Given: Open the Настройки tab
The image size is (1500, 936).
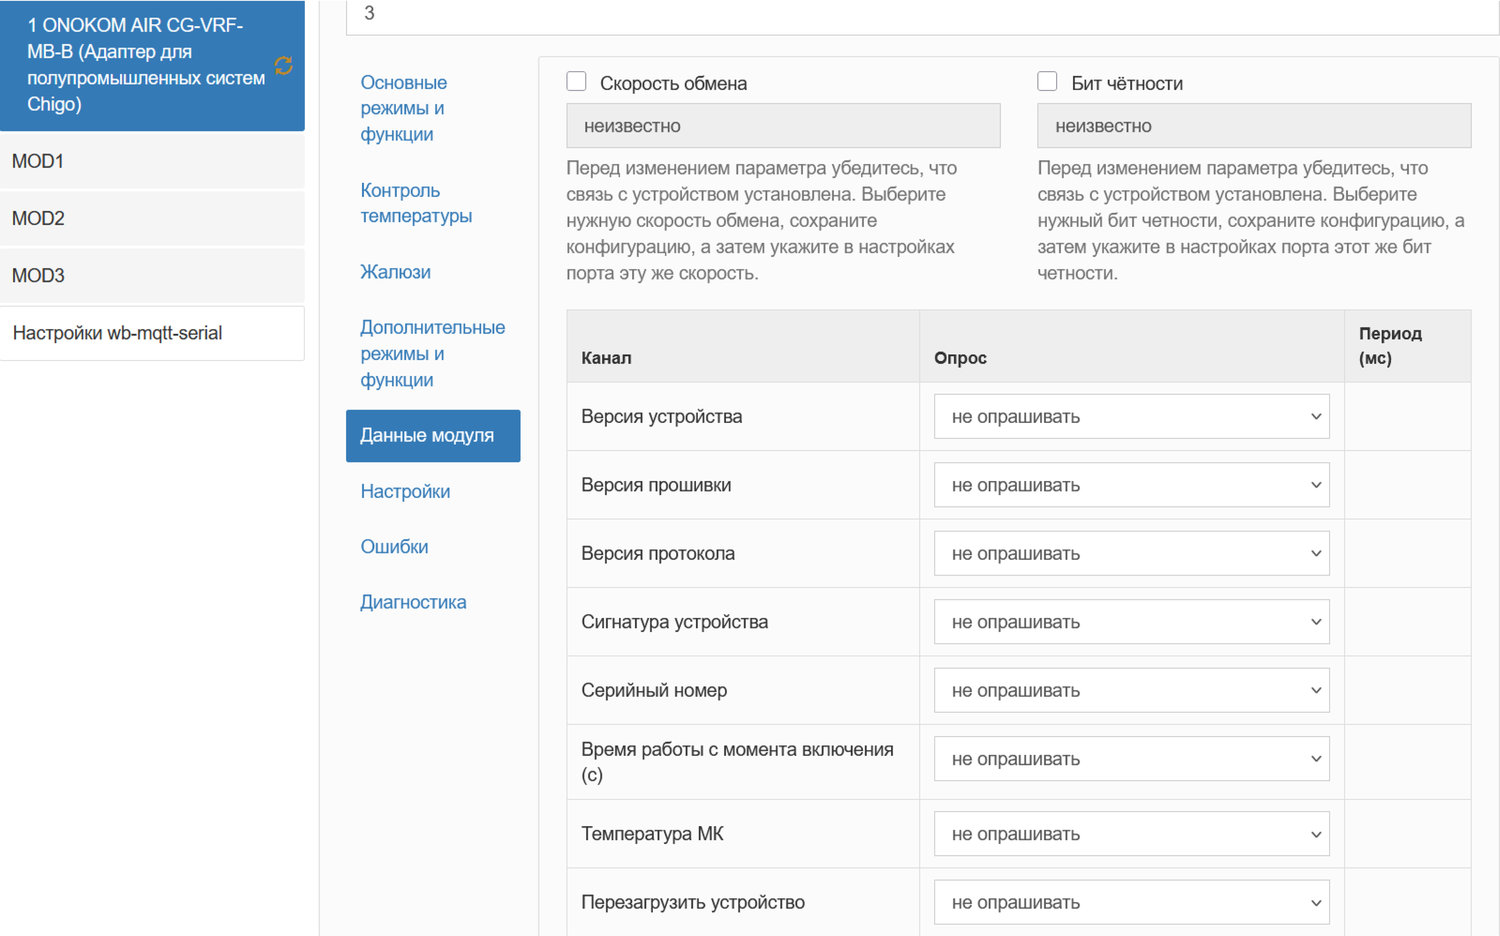Looking at the screenshot, I should [405, 491].
